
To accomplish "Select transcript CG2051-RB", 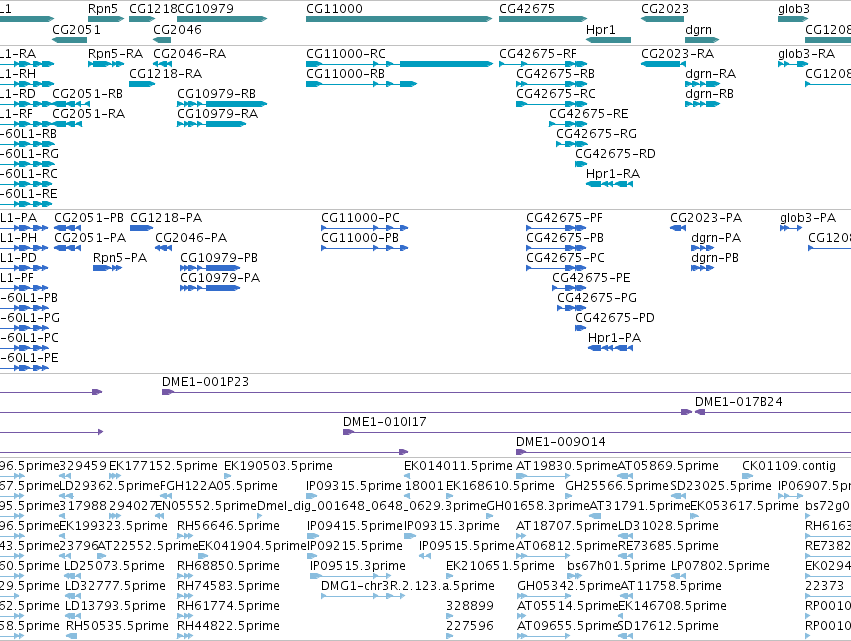I will coord(87,94).
